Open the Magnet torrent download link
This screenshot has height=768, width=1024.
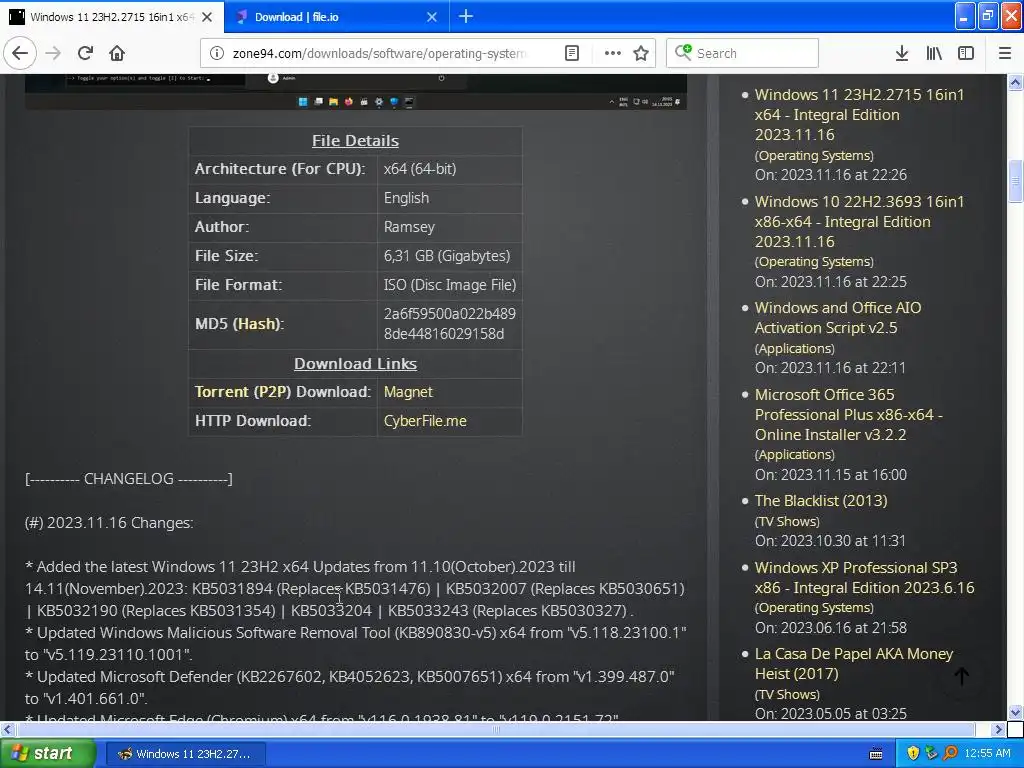(x=408, y=392)
